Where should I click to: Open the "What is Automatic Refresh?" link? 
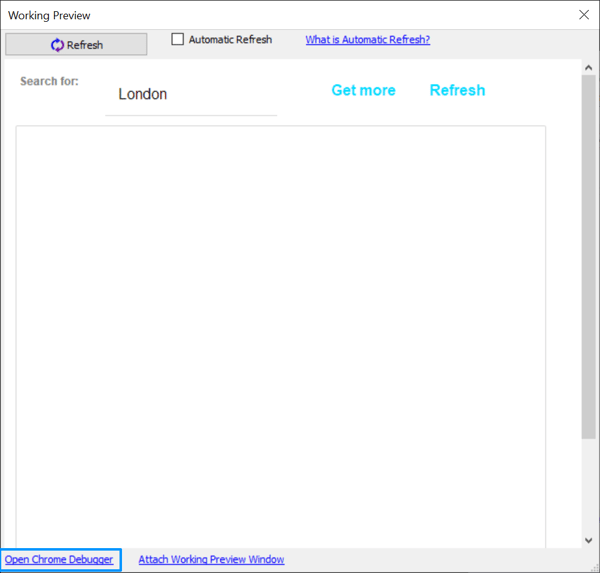[x=367, y=40]
